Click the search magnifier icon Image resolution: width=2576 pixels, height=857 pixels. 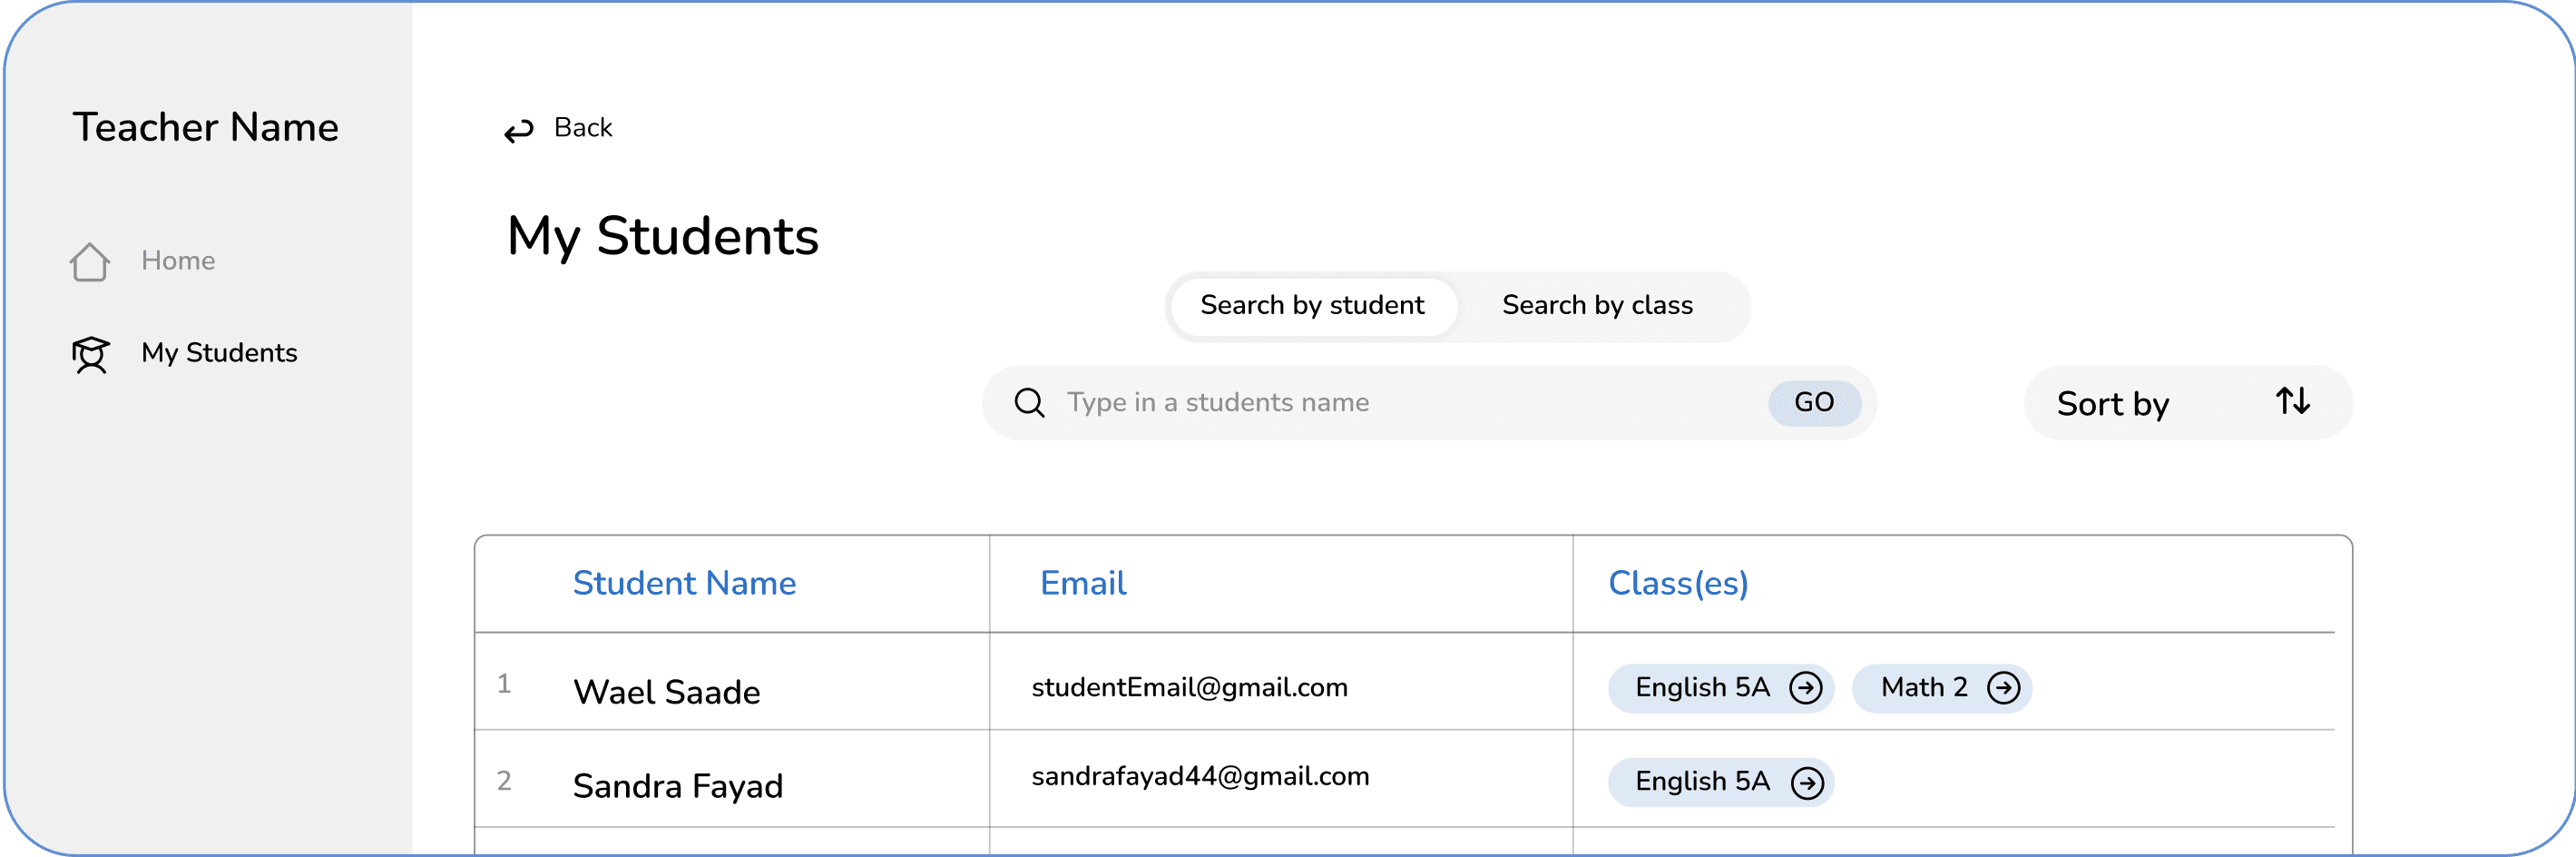tap(1029, 403)
